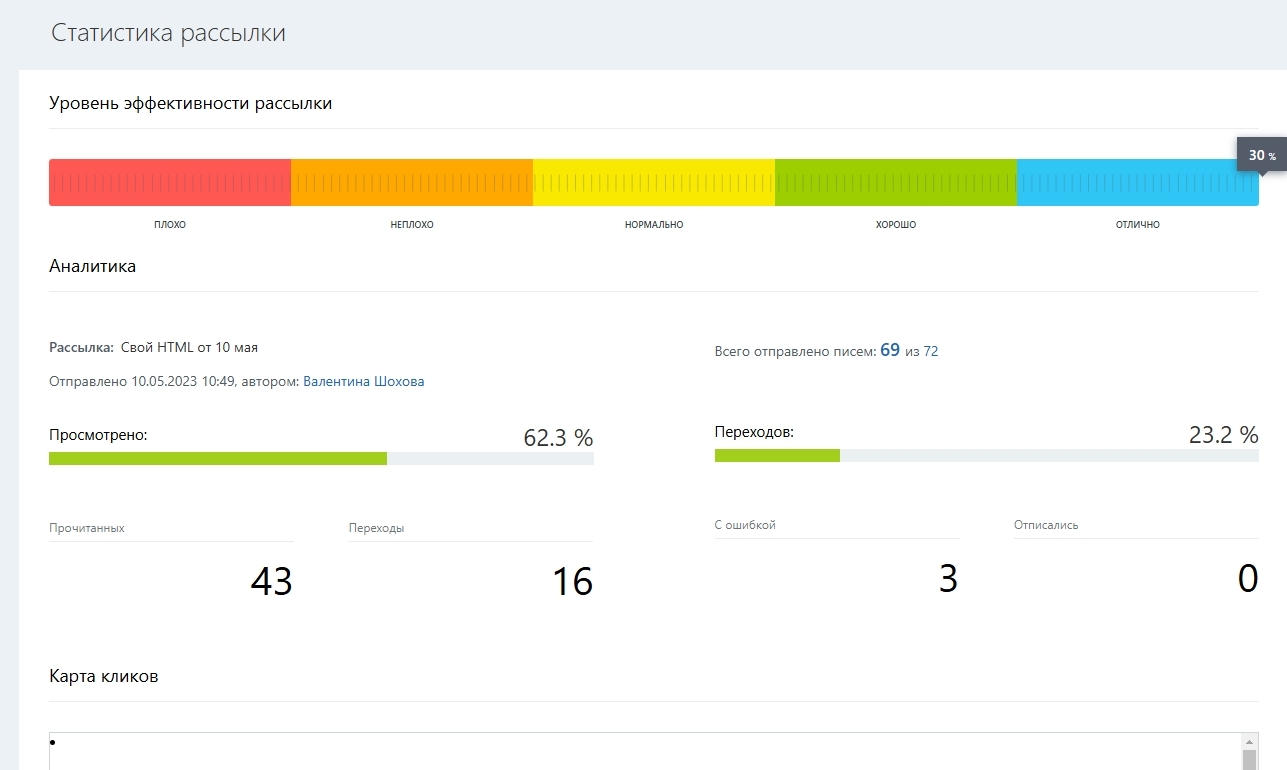Click the Переходы count 16
The width and height of the screenshot is (1287, 770).
click(573, 581)
